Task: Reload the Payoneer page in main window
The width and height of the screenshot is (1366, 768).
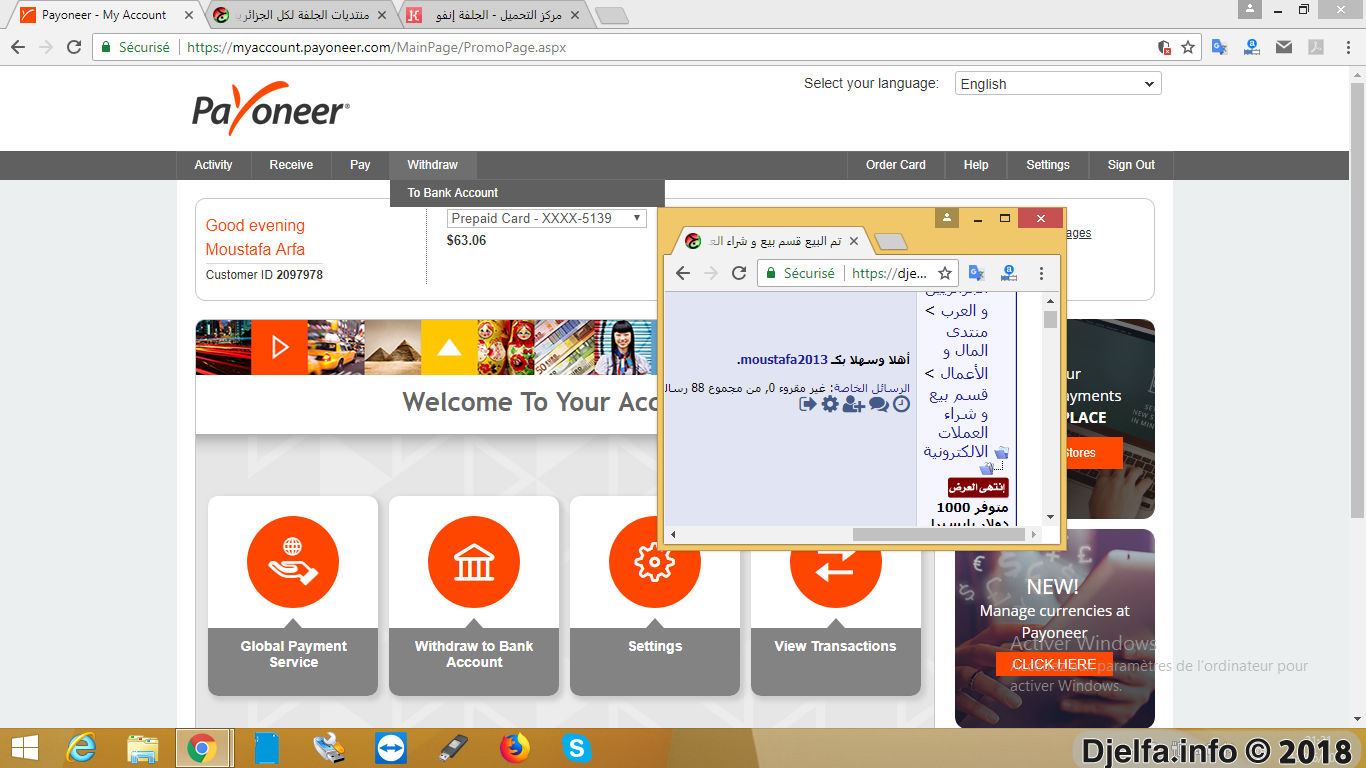Action: (x=74, y=47)
